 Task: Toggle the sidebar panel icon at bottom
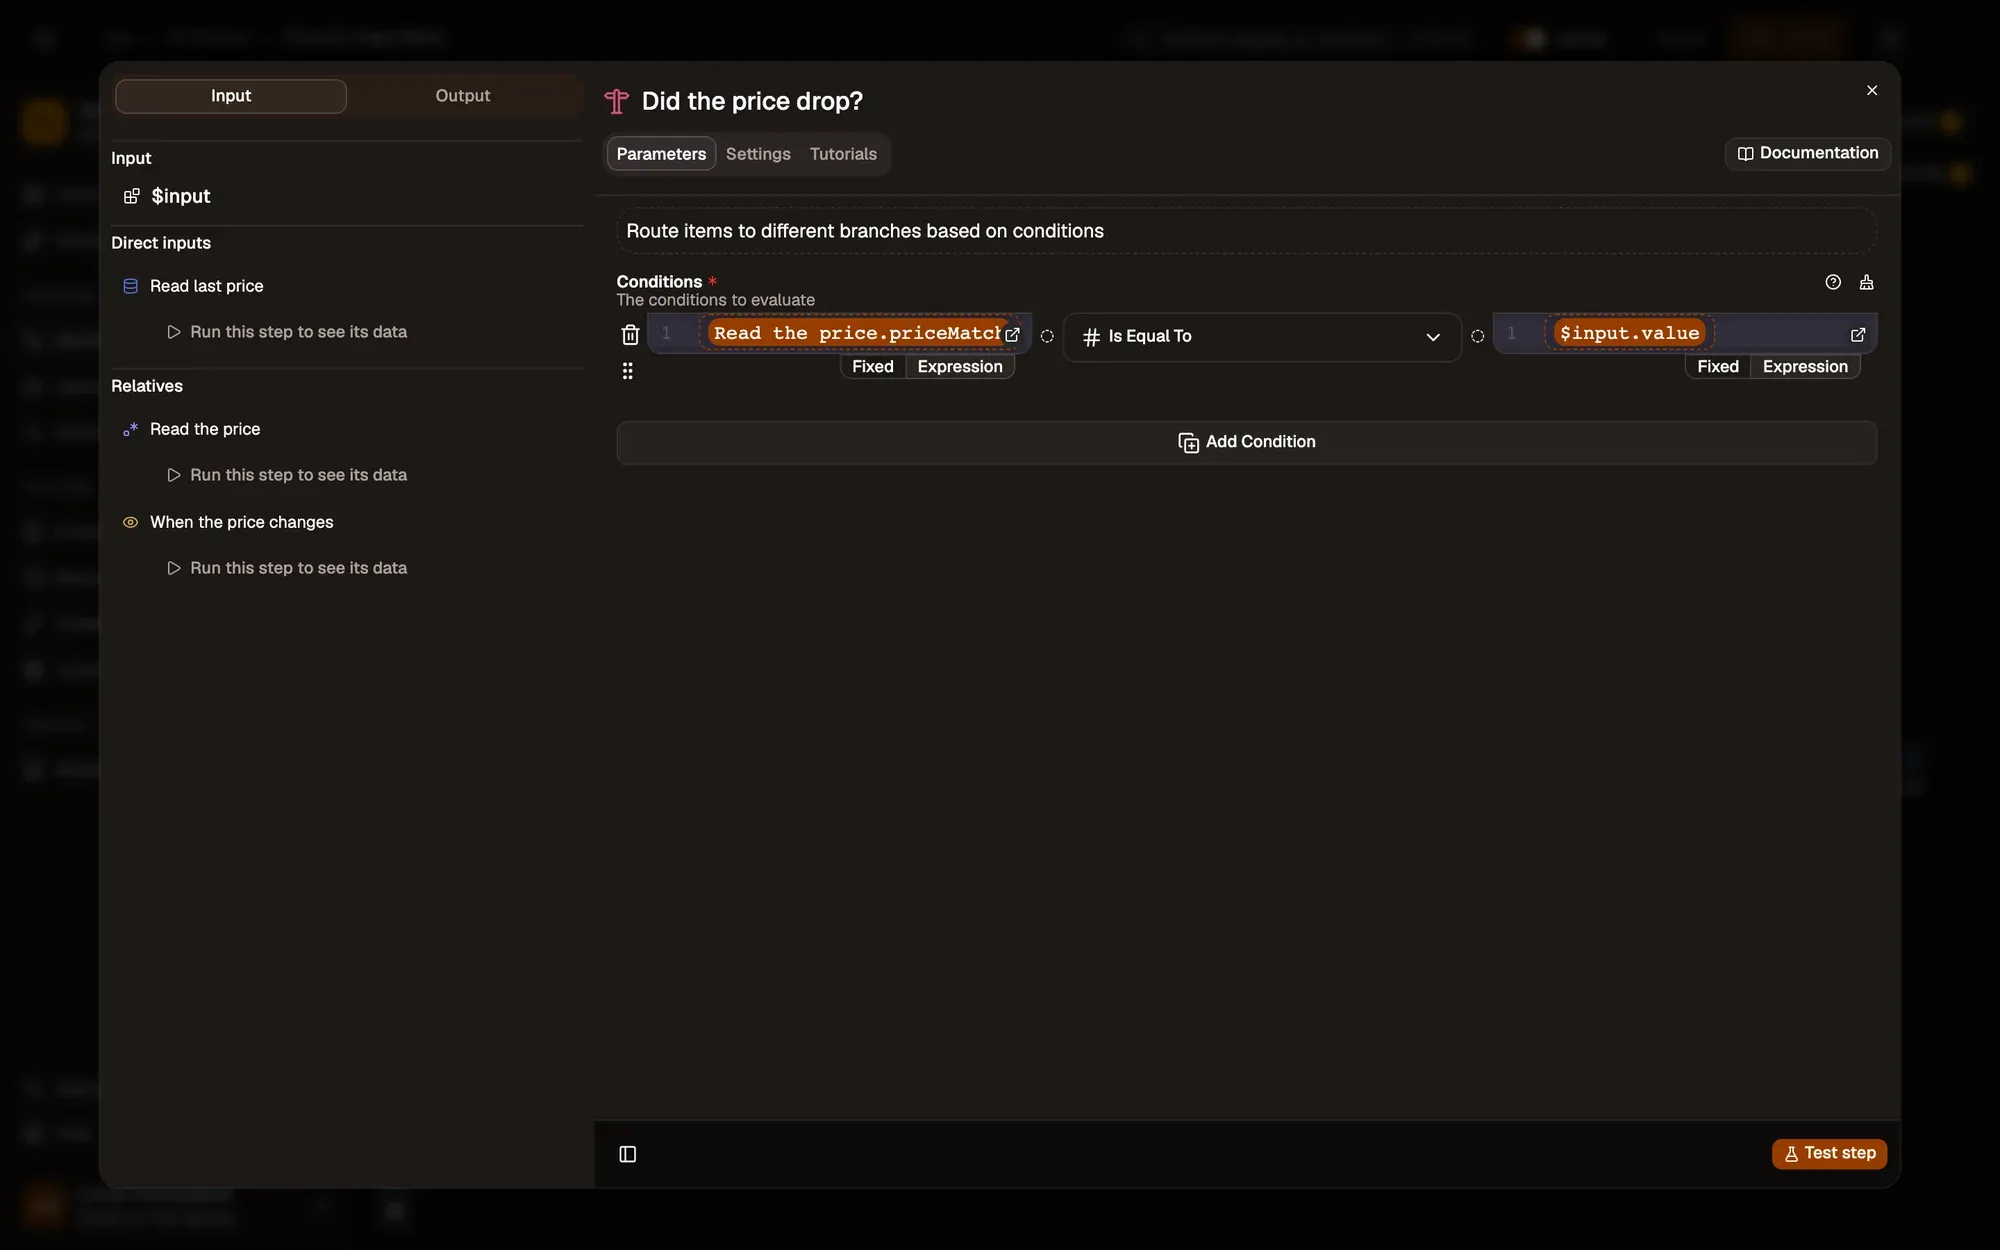click(x=628, y=1154)
